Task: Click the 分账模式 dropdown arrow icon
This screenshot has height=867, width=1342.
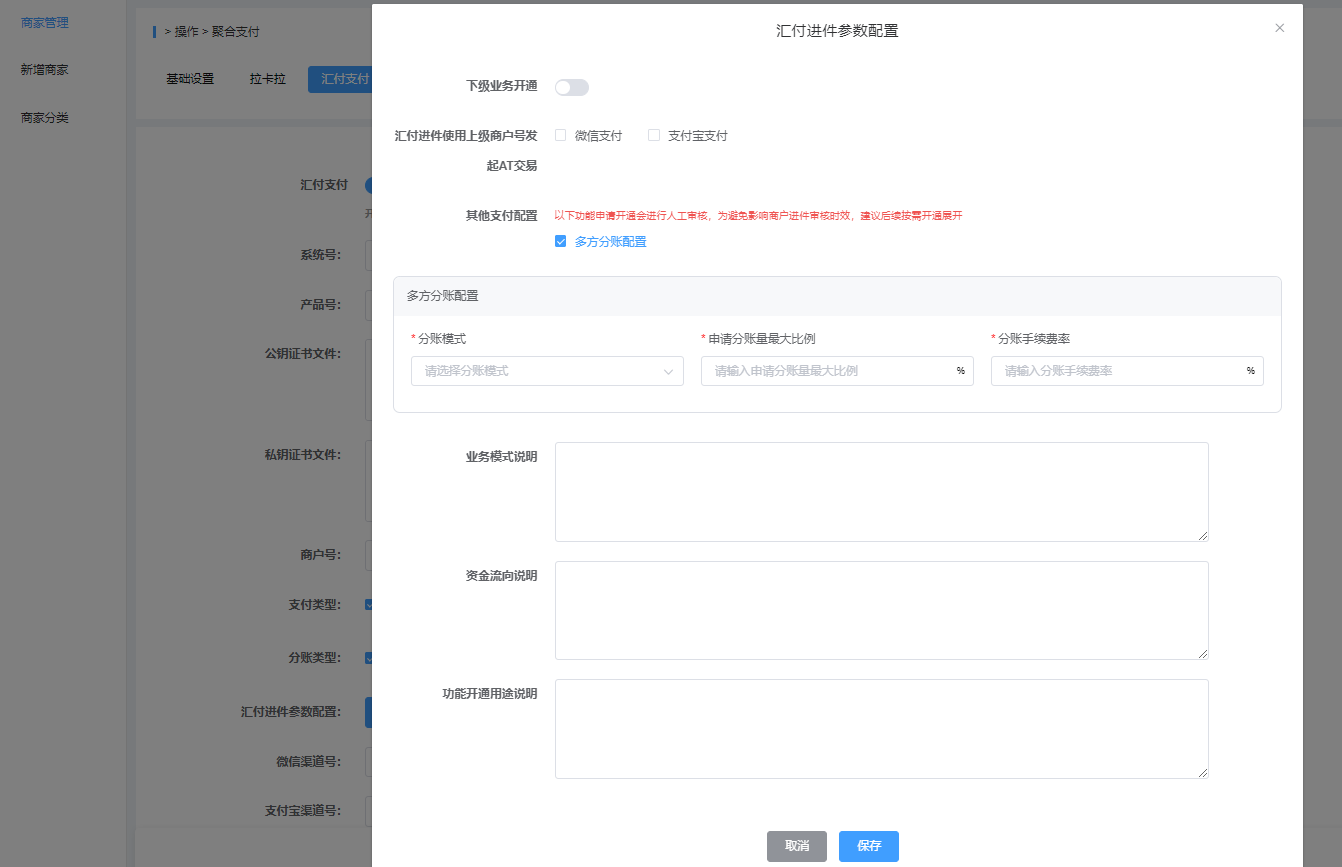Action: pos(668,371)
